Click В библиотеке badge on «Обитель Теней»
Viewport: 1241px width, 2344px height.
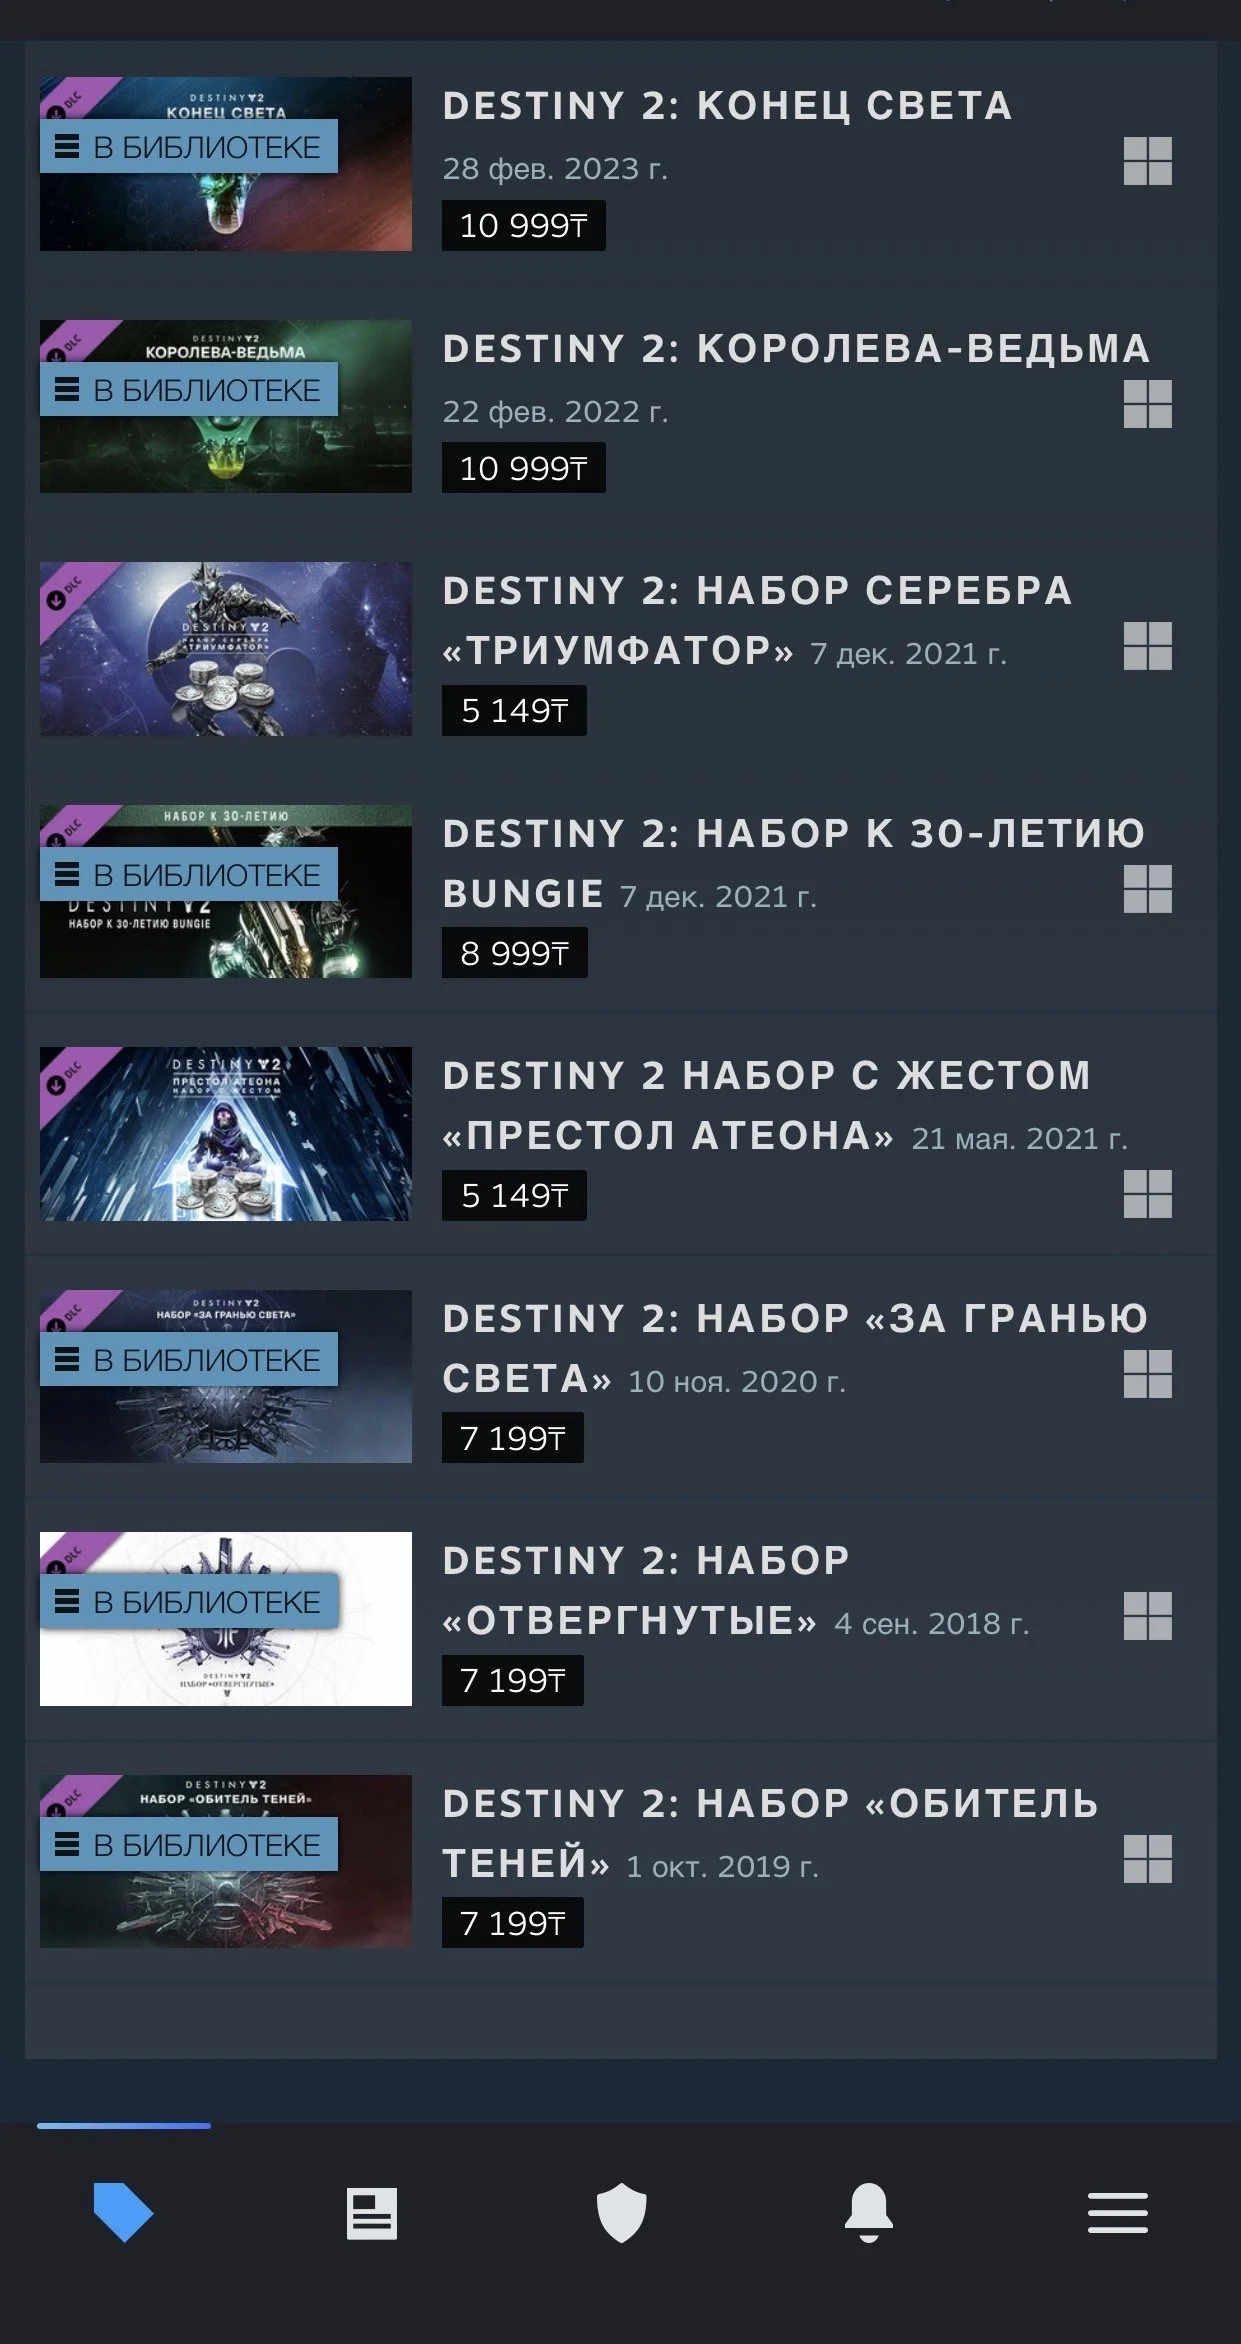coord(189,1845)
